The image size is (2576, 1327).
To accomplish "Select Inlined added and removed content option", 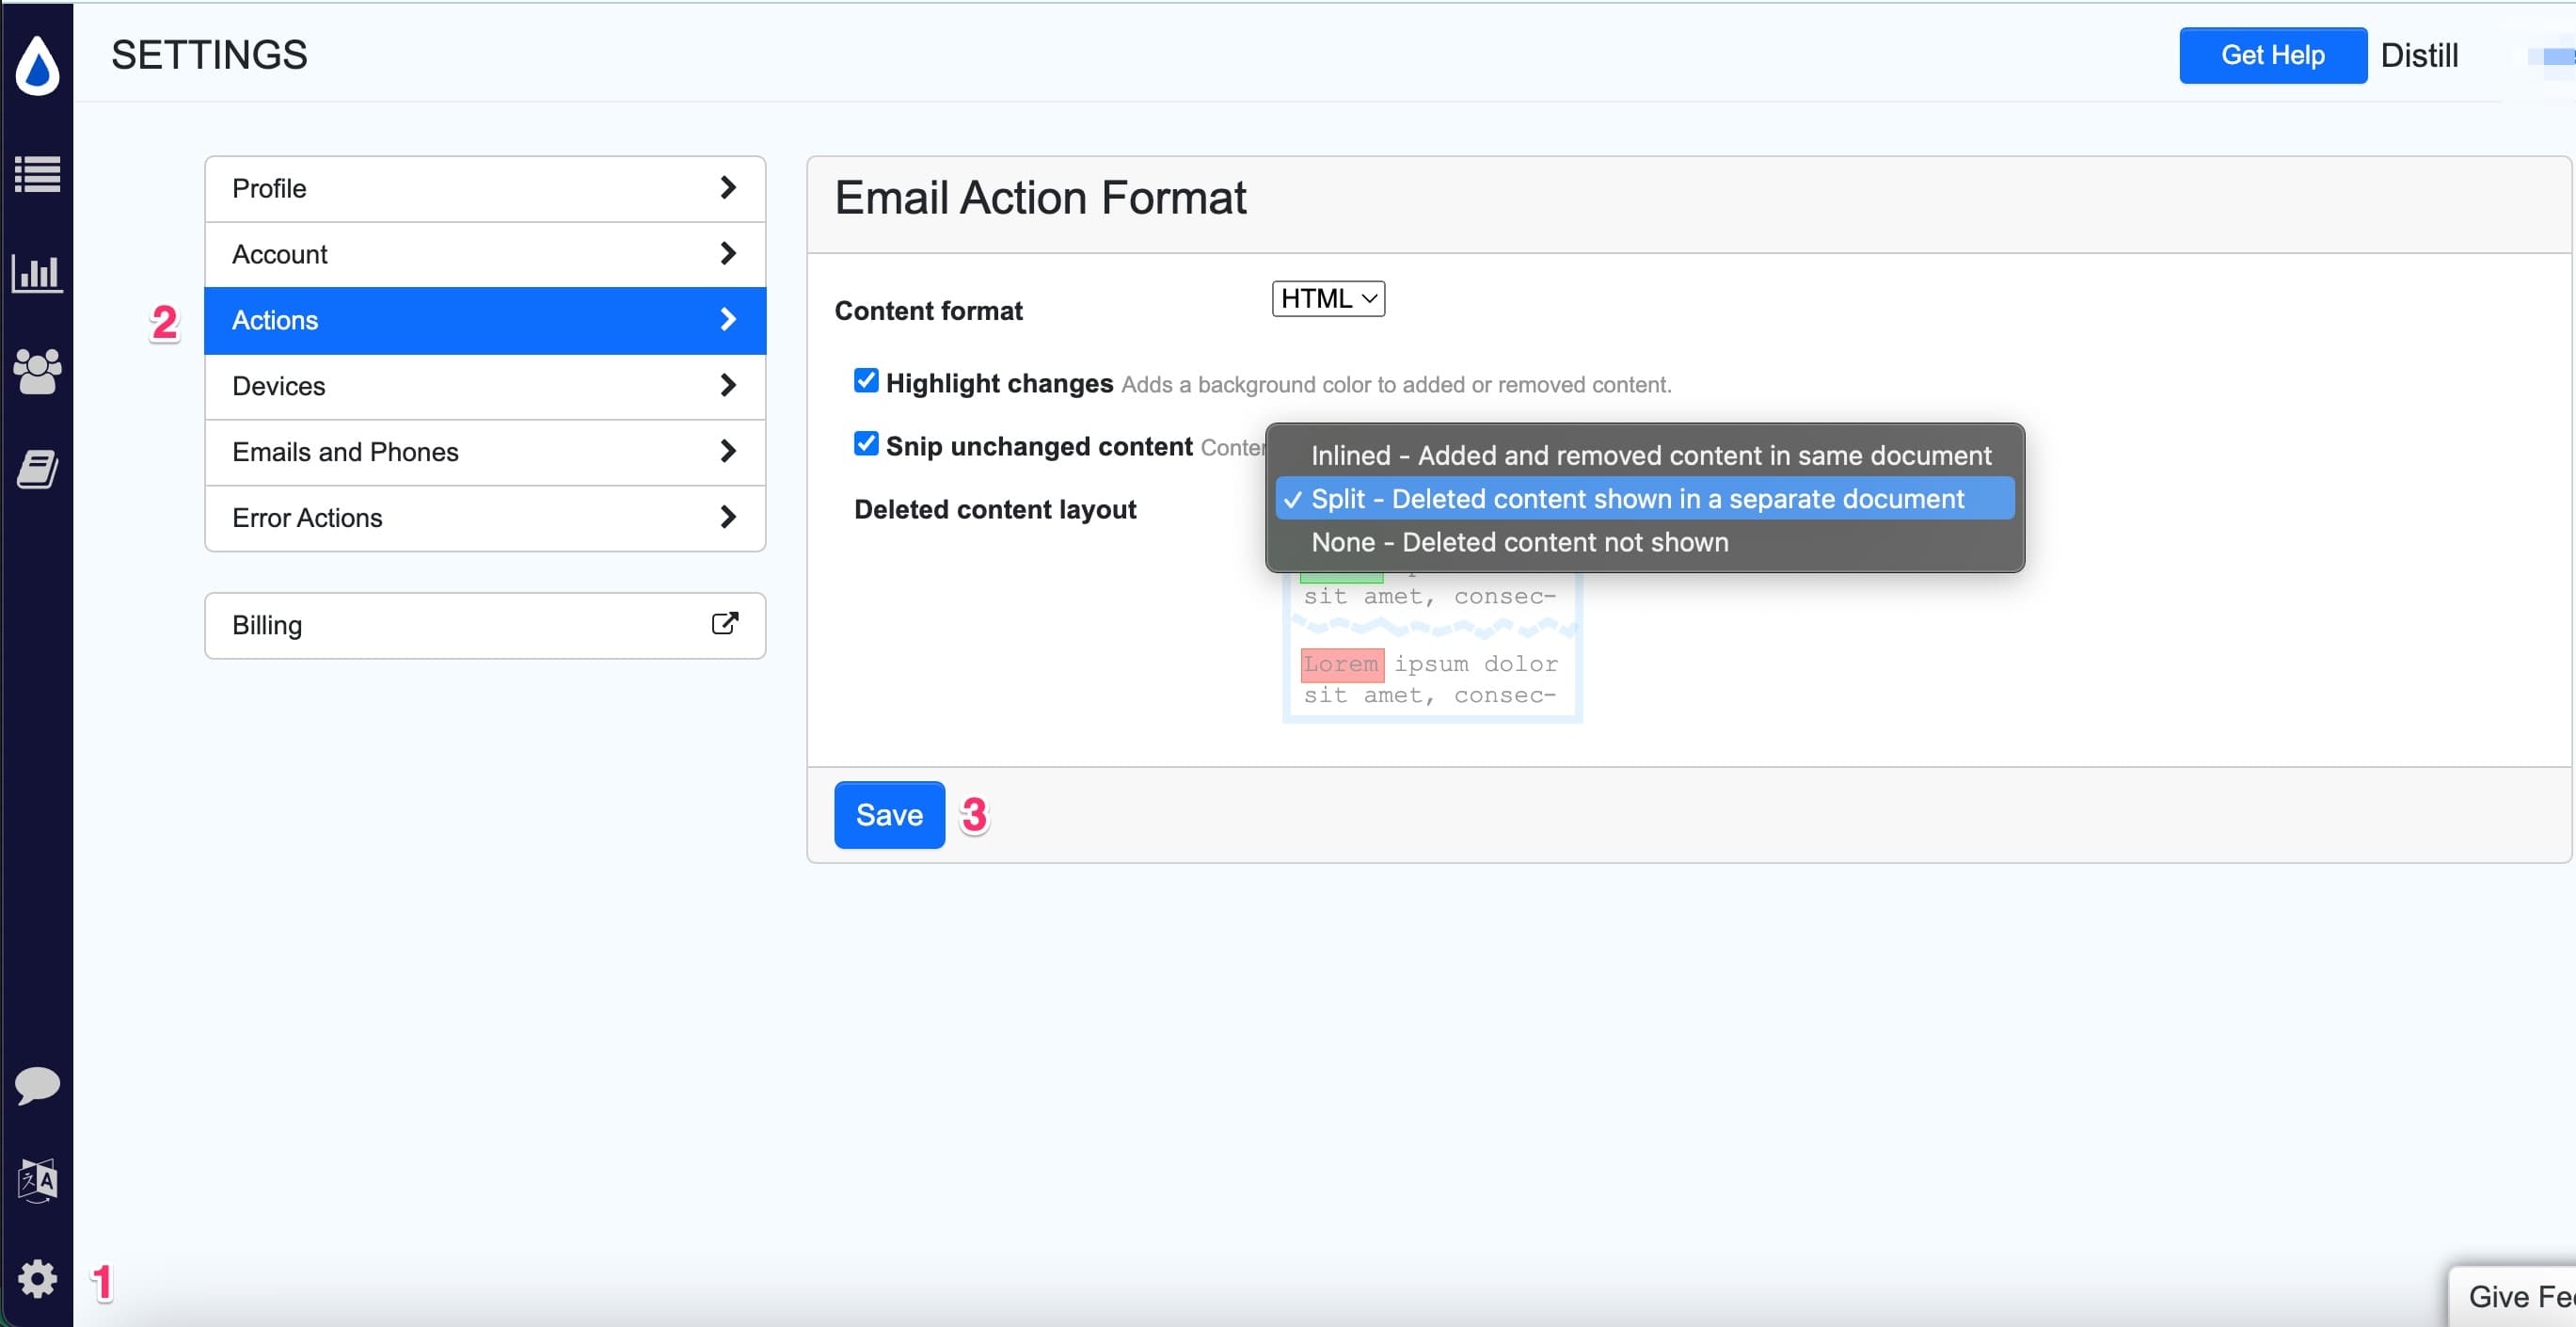I will [x=1647, y=454].
